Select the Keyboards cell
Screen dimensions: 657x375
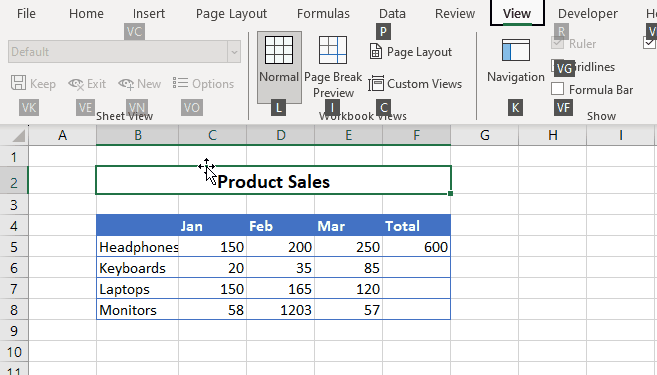[x=137, y=268]
